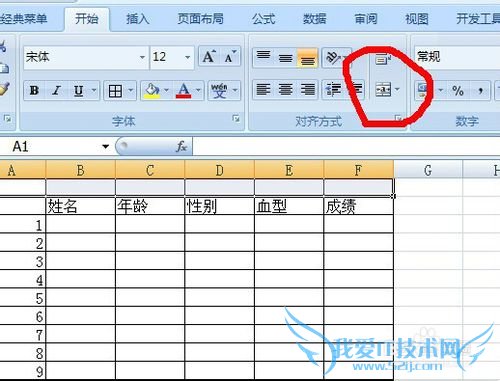
Task: Click the Copy icon in clipboard group
Action: point(4,68)
